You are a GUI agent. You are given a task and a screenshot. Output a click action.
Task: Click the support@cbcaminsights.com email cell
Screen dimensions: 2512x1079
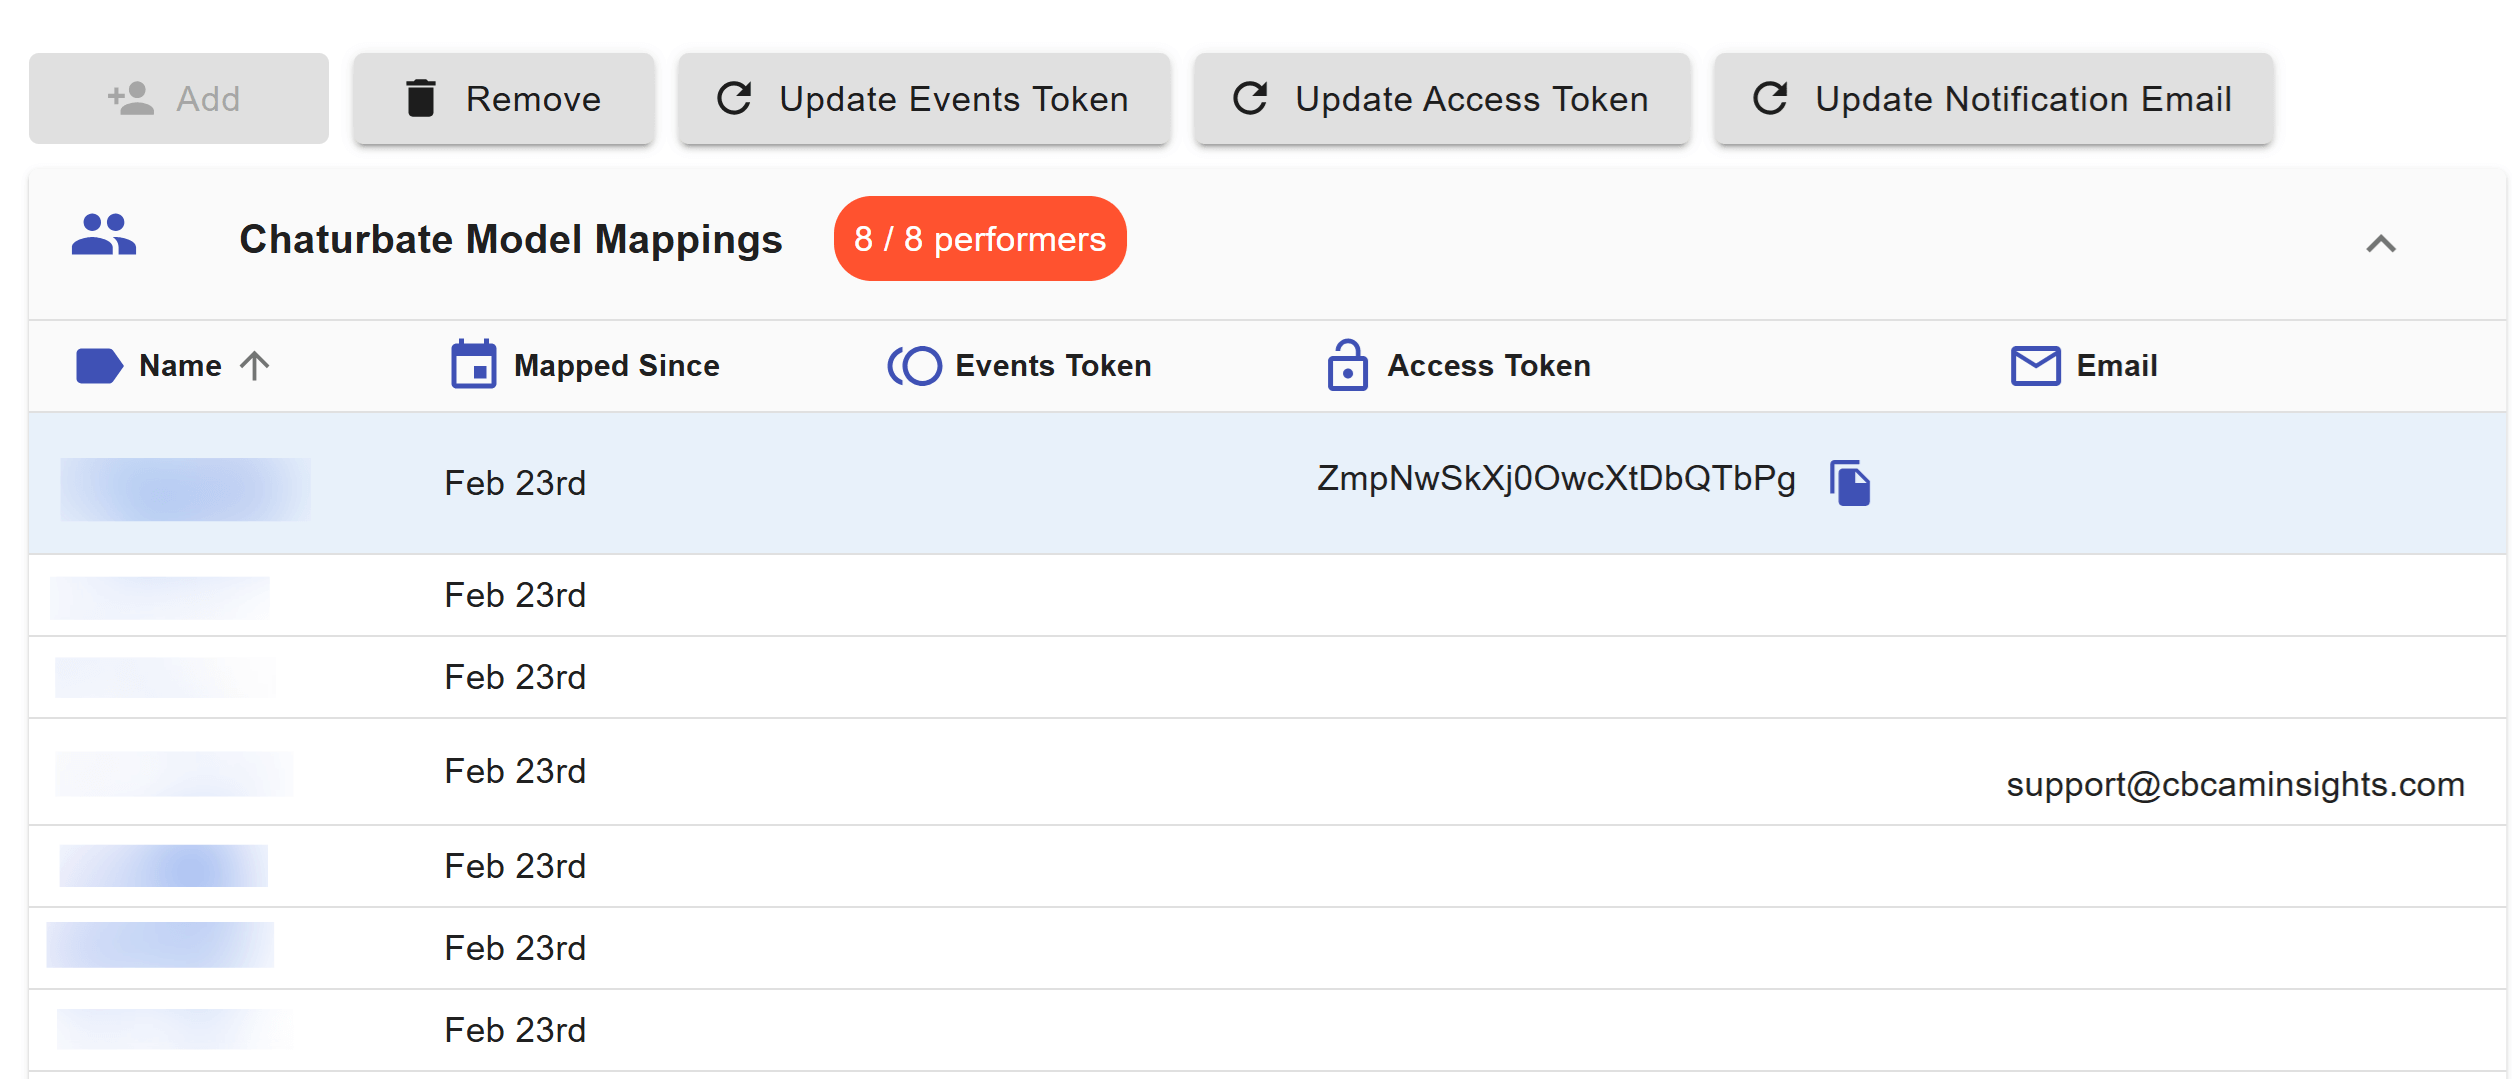click(x=2235, y=785)
